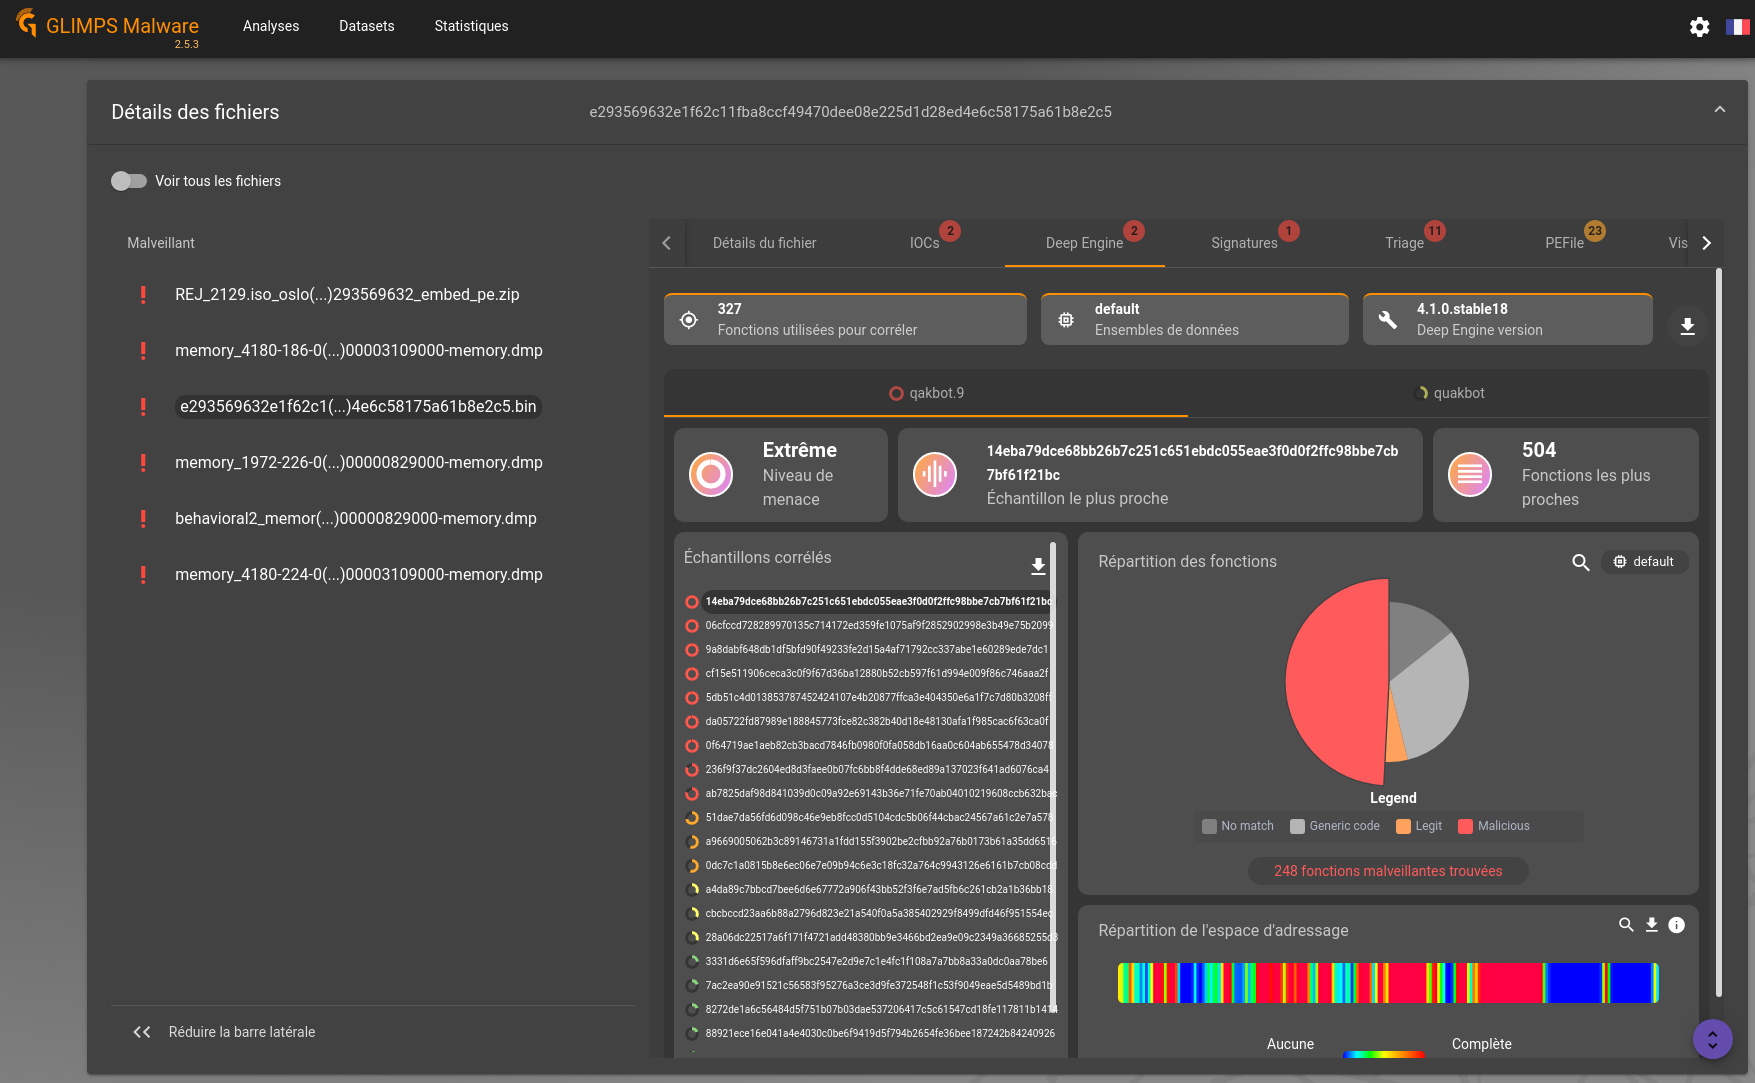This screenshot has width=1755, height=1083.
Task: Click the closest functions list icon
Action: (1470, 474)
